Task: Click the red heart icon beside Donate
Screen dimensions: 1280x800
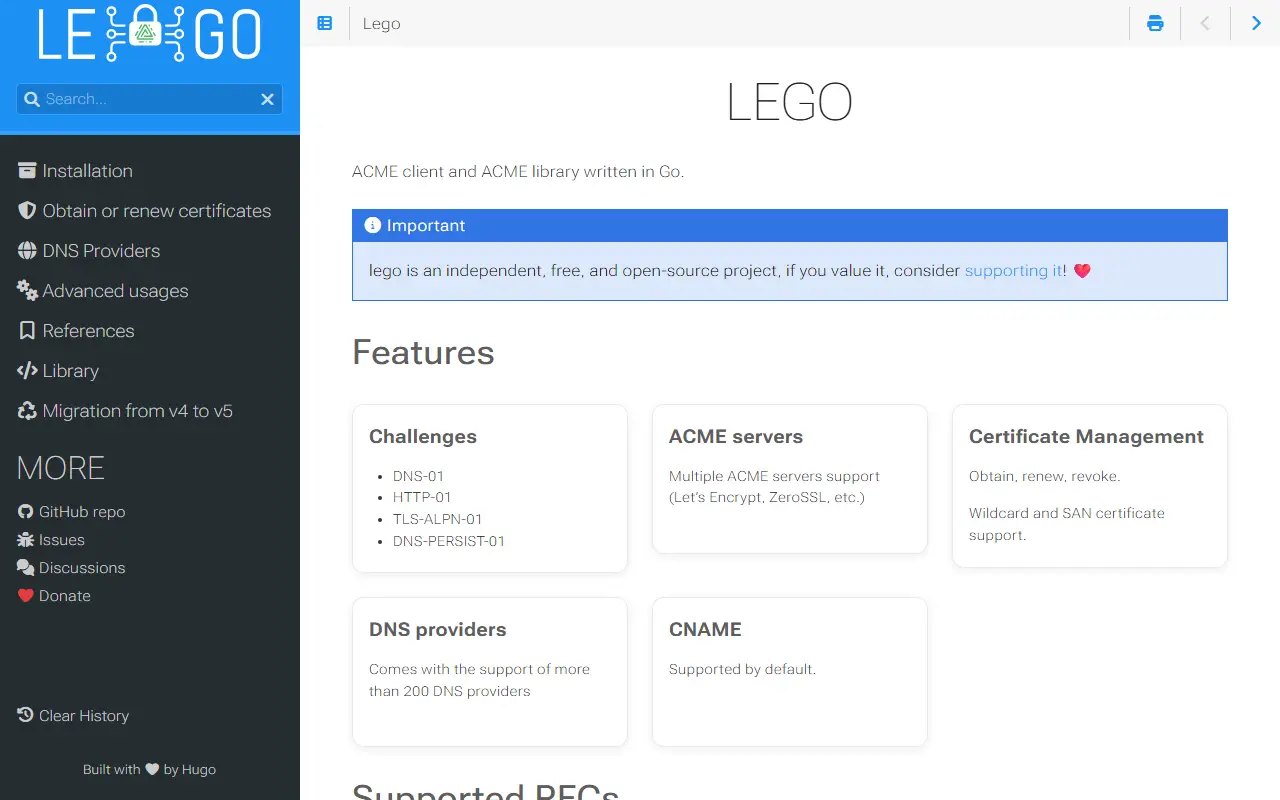Action: pos(26,596)
